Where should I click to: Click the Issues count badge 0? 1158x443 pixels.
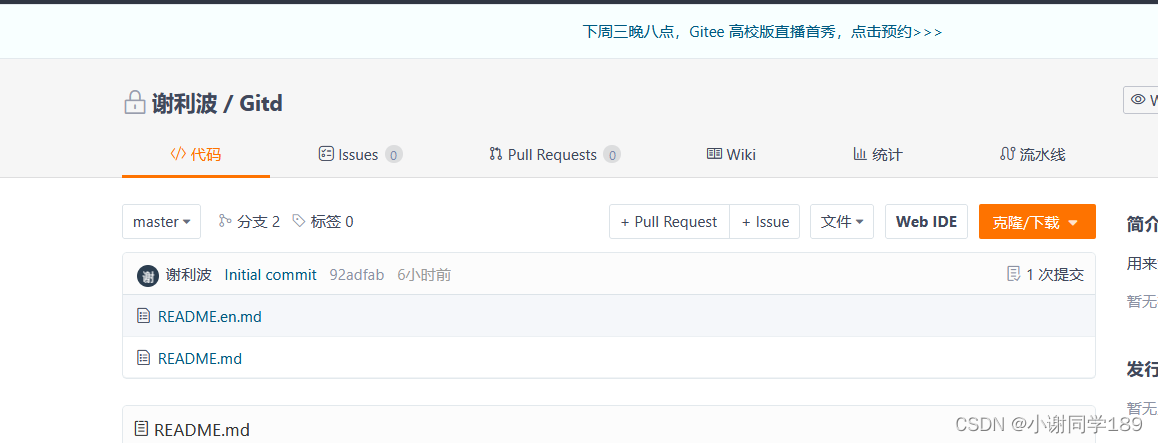pyautogui.click(x=394, y=155)
